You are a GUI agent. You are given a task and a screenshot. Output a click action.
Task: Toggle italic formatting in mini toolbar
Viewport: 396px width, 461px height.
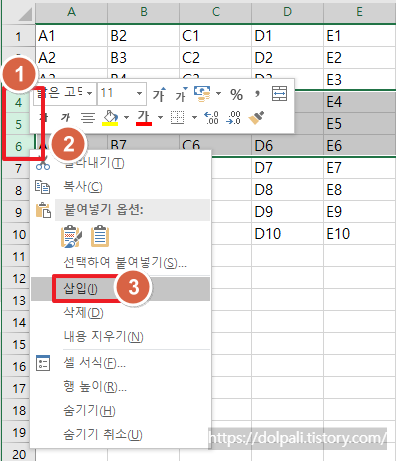click(65, 117)
